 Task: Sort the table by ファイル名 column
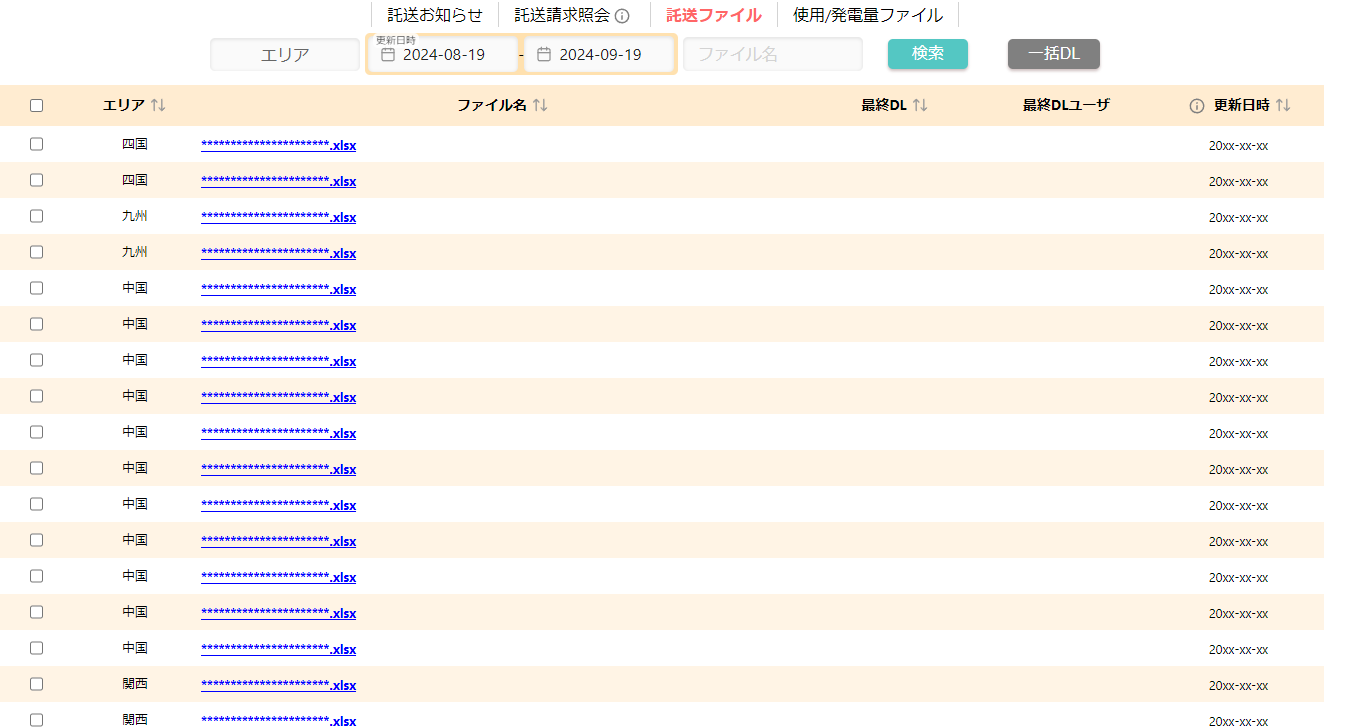[540, 106]
